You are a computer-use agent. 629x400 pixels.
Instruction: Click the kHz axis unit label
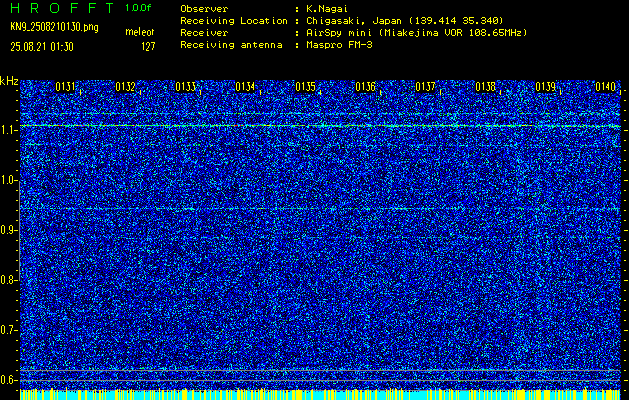click(9, 81)
